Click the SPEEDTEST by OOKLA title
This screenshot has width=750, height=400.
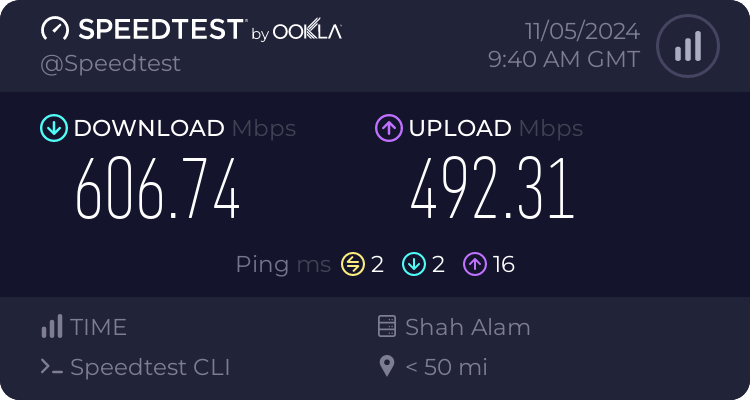click(191, 29)
